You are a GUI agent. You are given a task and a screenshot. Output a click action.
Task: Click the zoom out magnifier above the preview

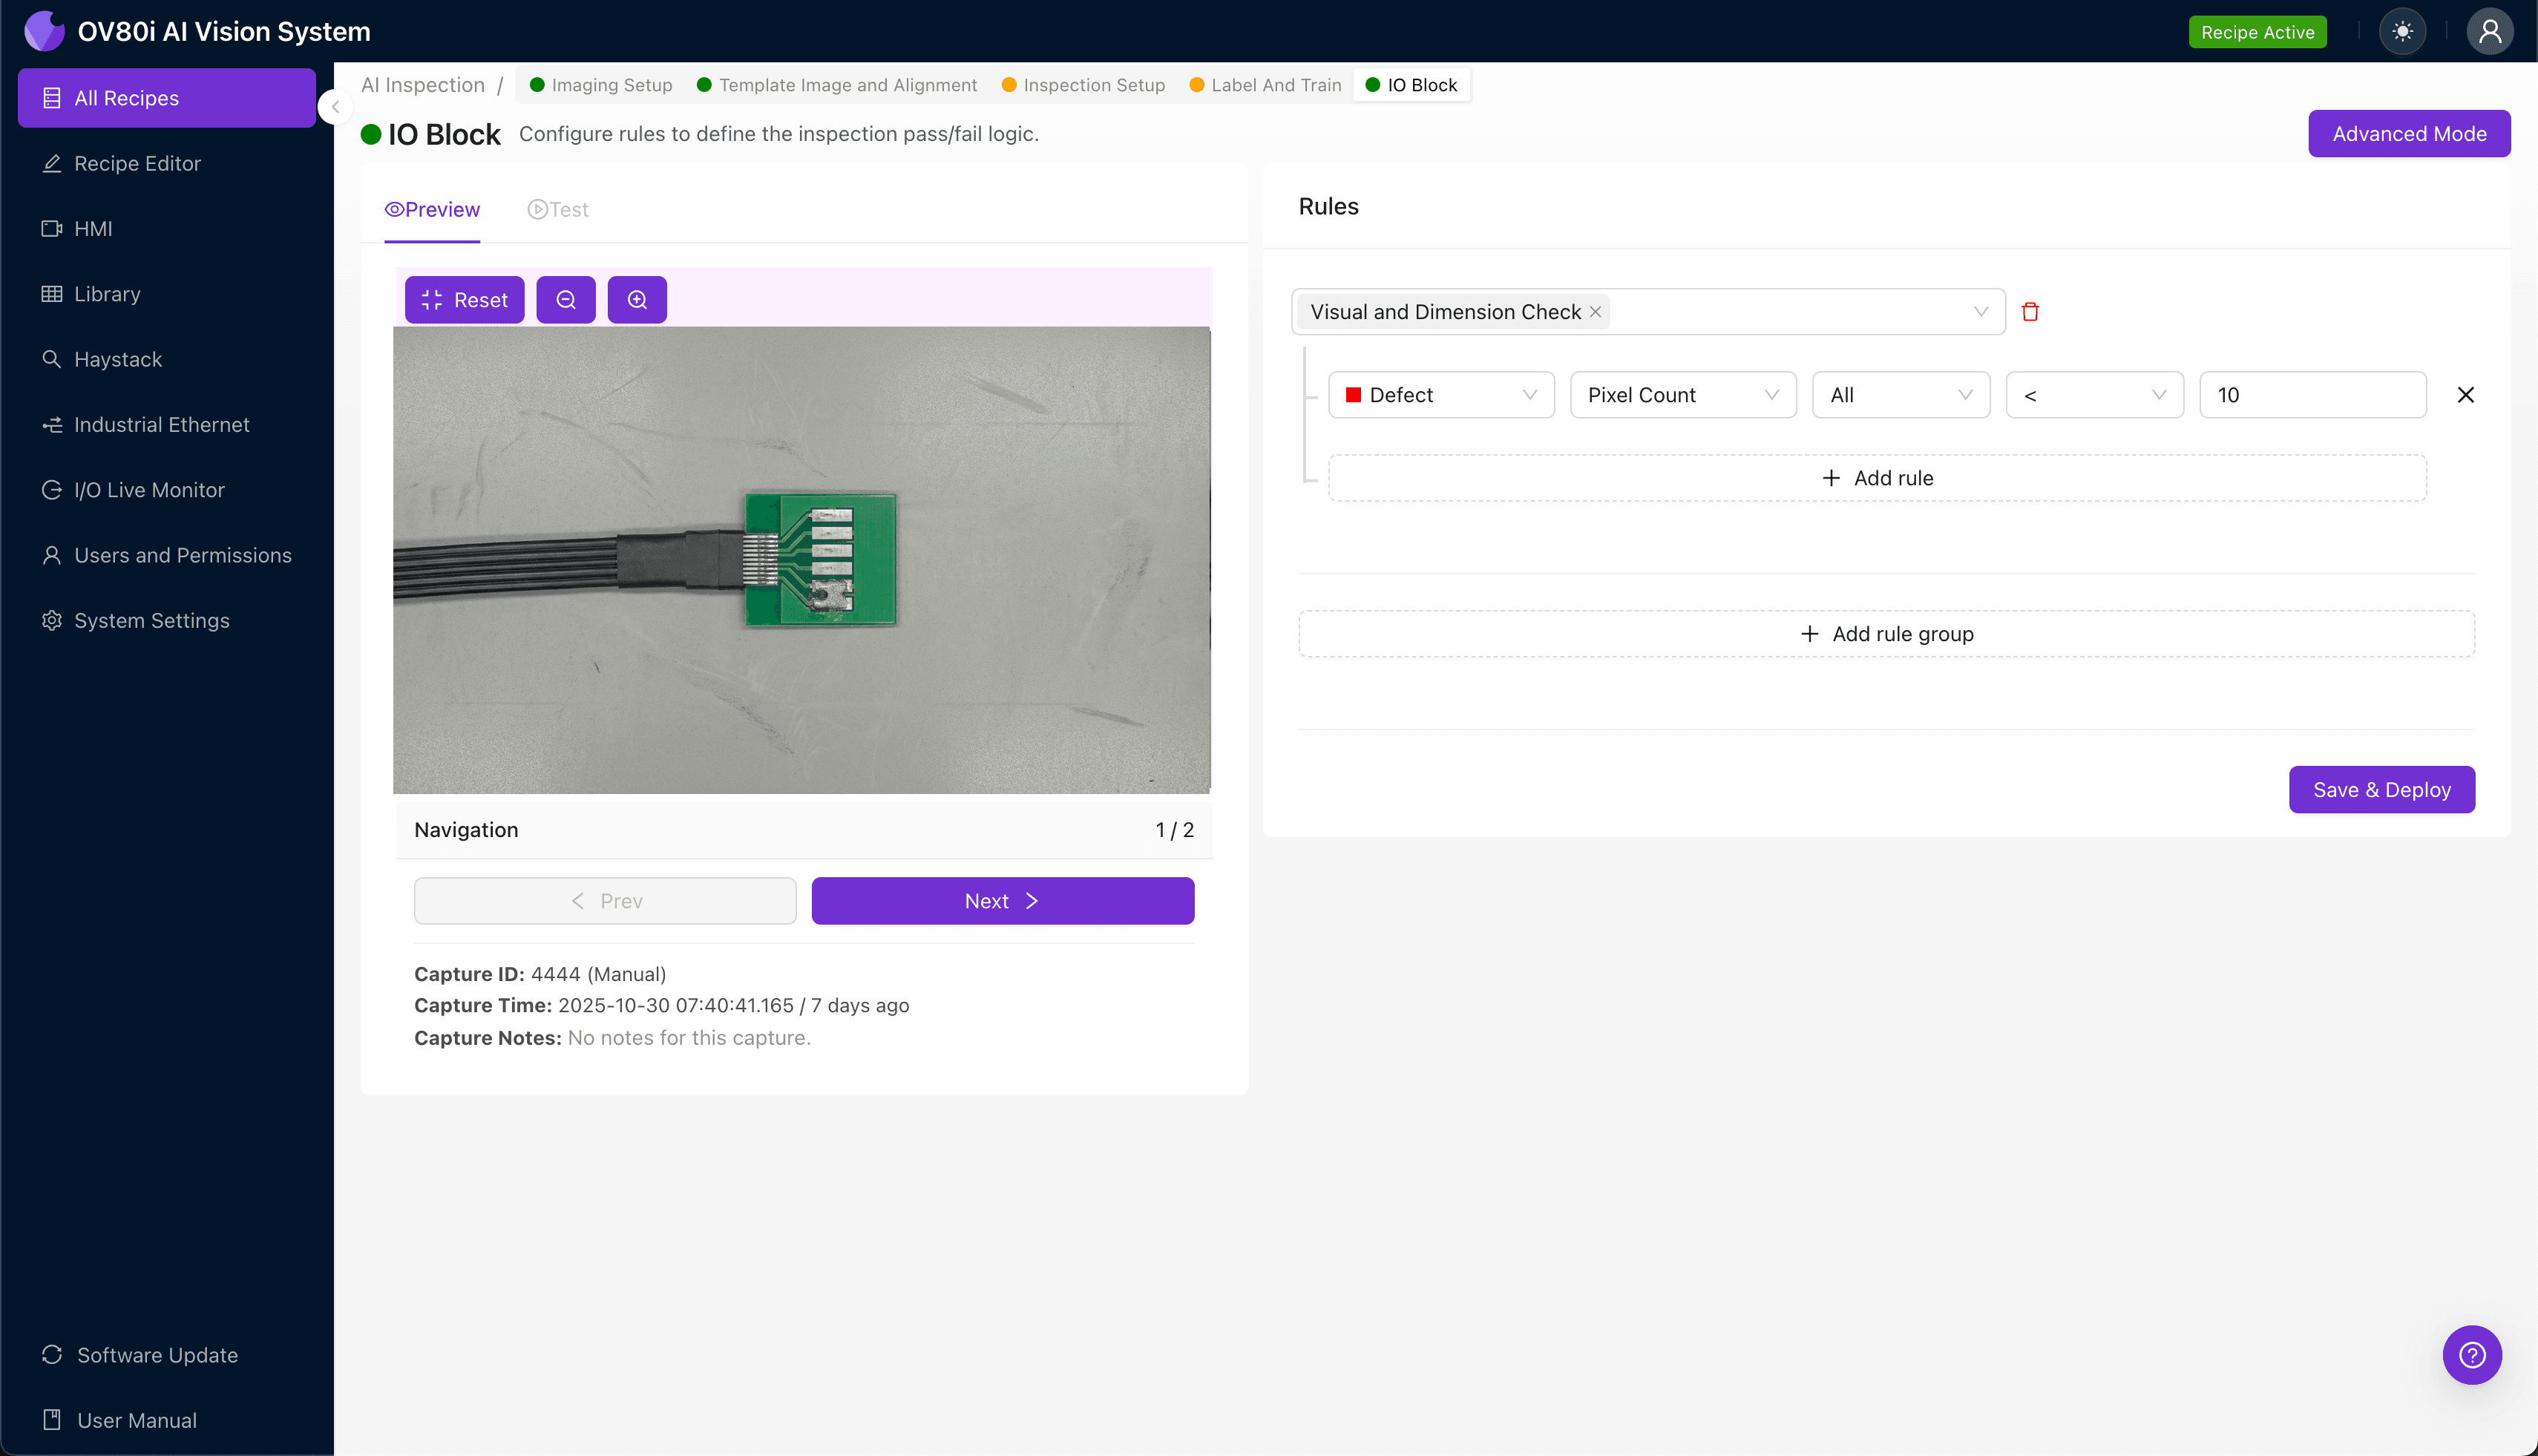pos(566,299)
